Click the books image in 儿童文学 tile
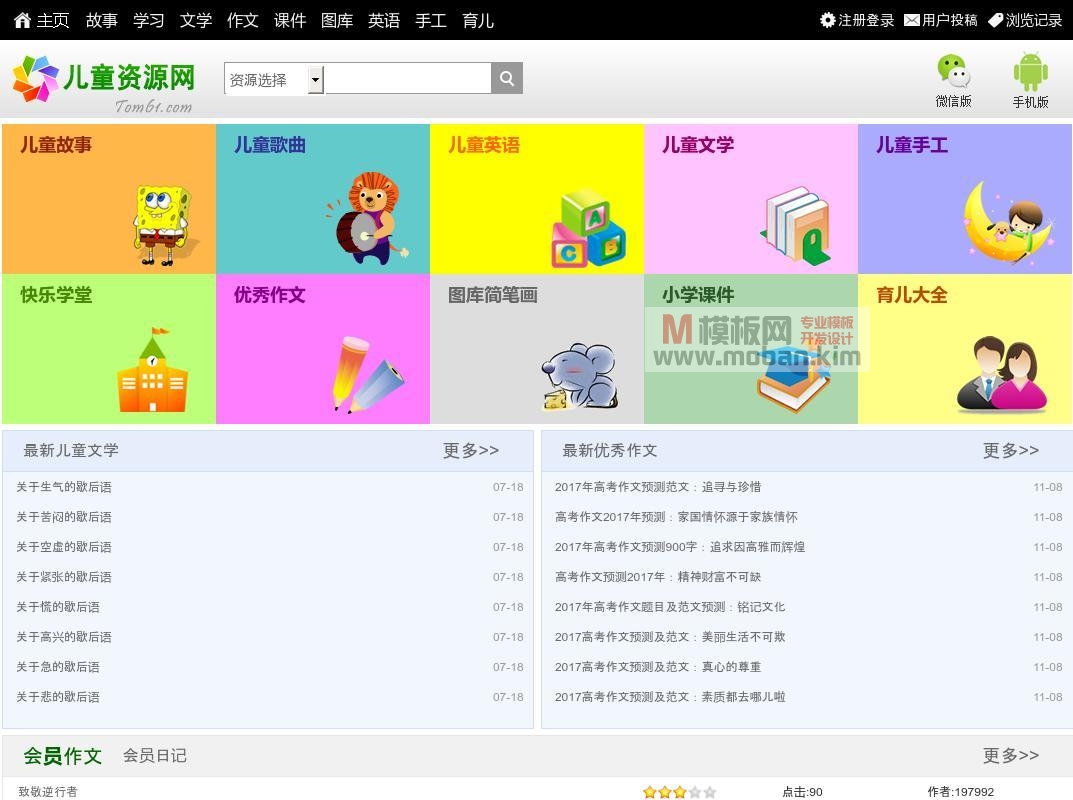Image resolution: width=1073 pixels, height=800 pixels. 797,225
